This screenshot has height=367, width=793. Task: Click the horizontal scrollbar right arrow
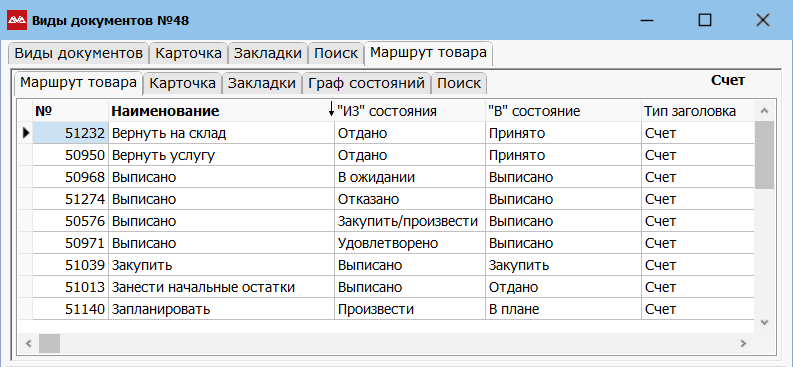(743, 343)
